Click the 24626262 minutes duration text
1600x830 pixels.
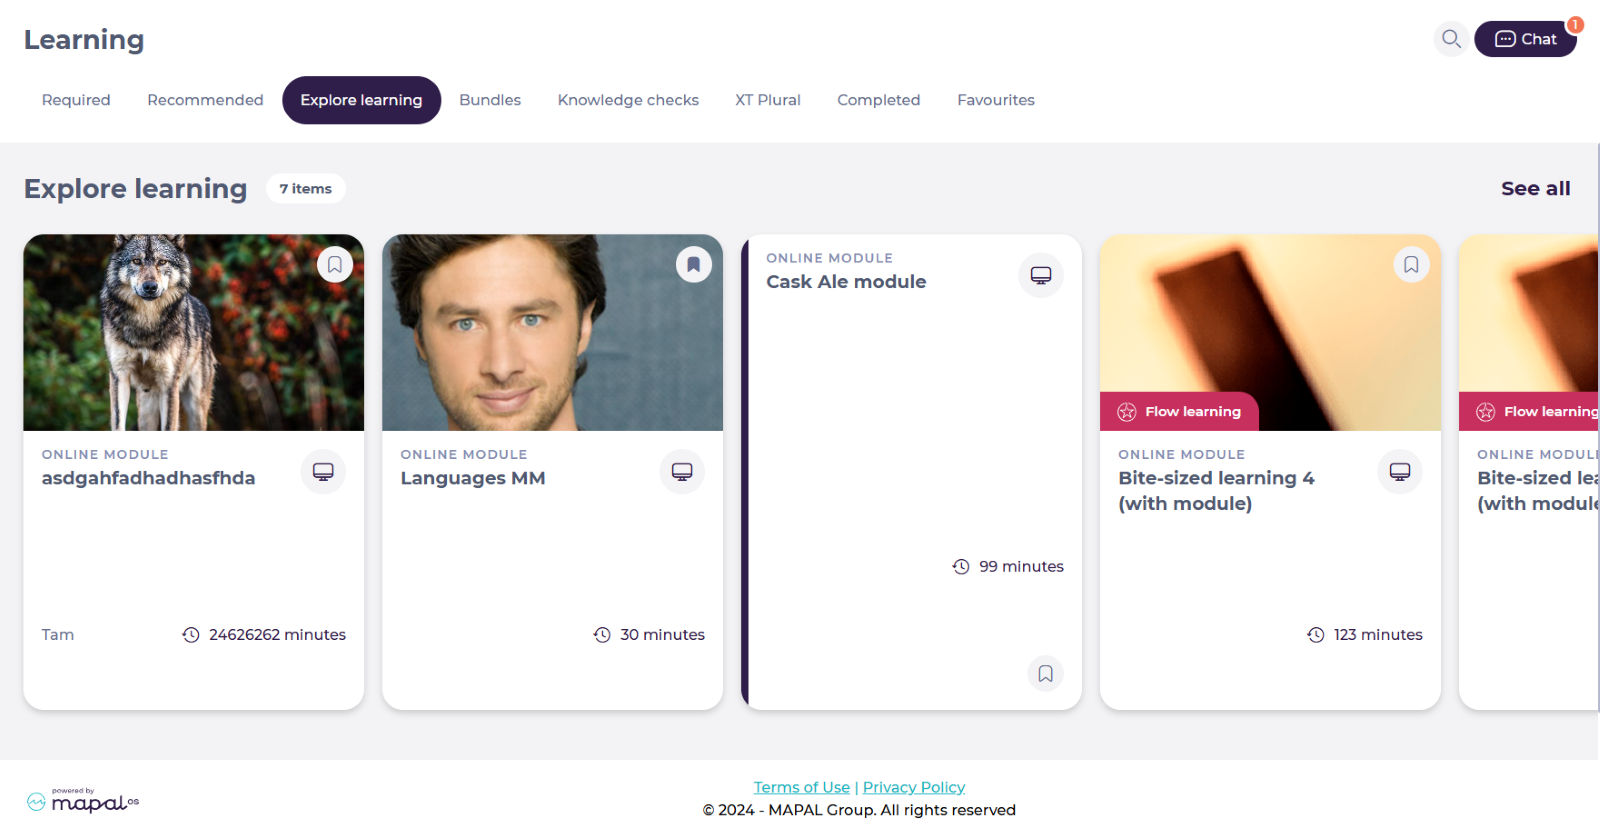[x=277, y=635]
